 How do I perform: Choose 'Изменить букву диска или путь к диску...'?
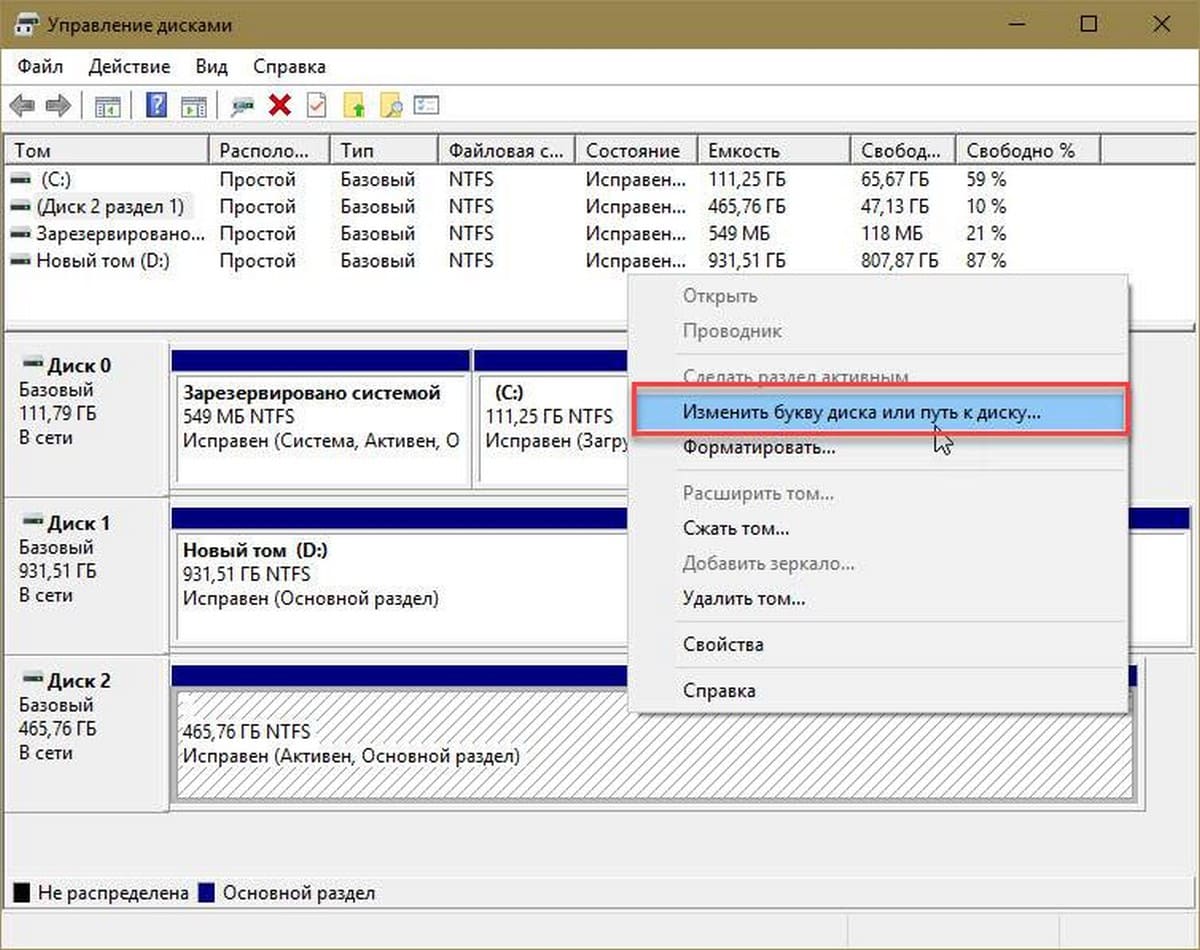click(x=860, y=413)
